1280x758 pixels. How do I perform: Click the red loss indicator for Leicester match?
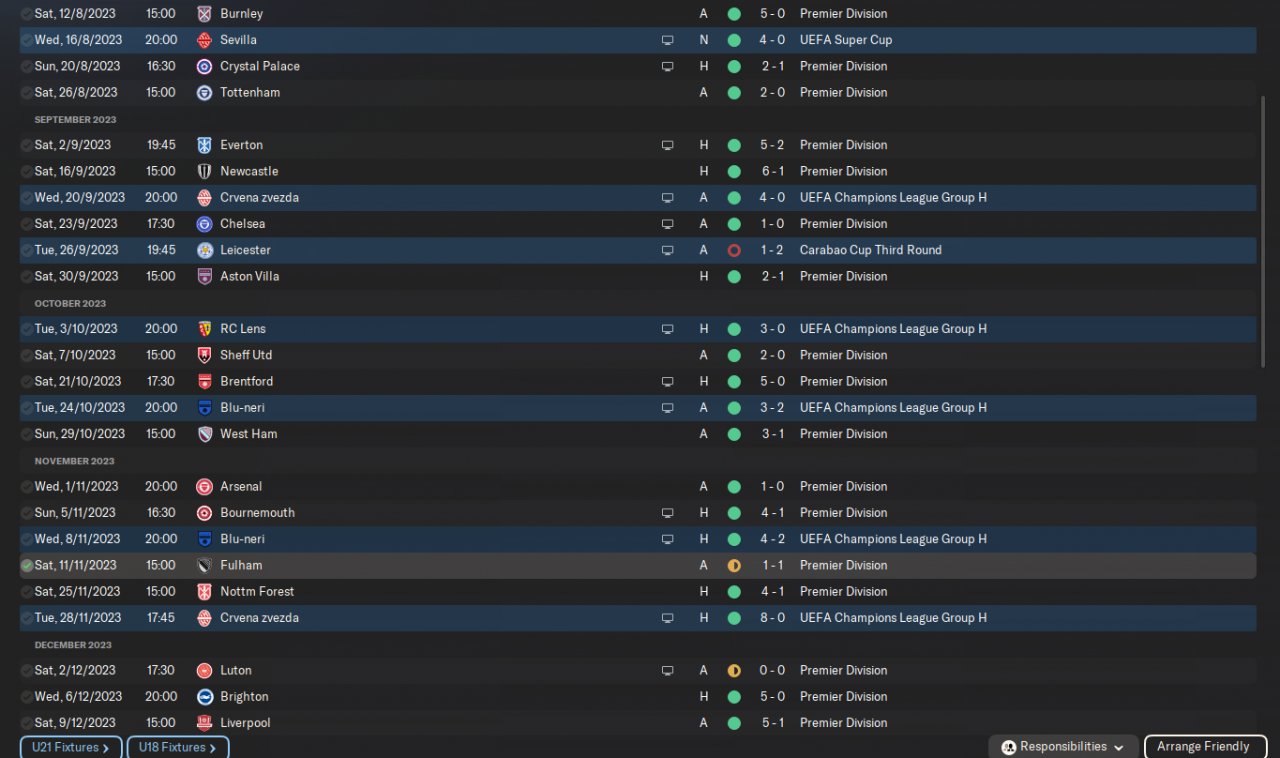tap(734, 250)
